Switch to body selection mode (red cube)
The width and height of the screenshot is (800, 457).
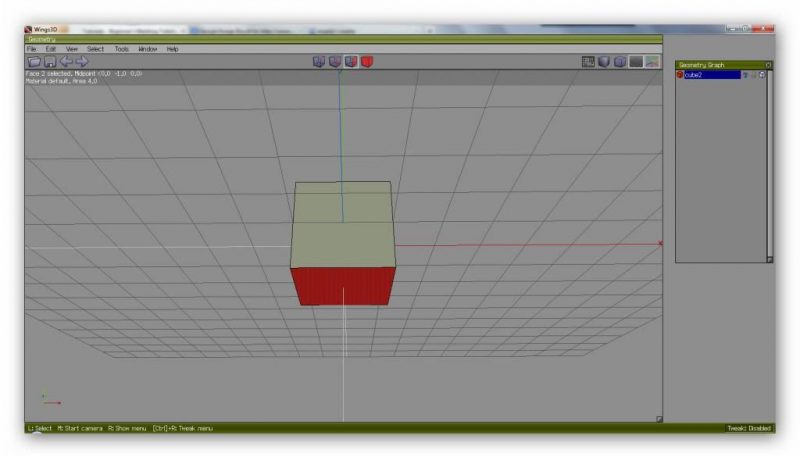[x=367, y=62]
